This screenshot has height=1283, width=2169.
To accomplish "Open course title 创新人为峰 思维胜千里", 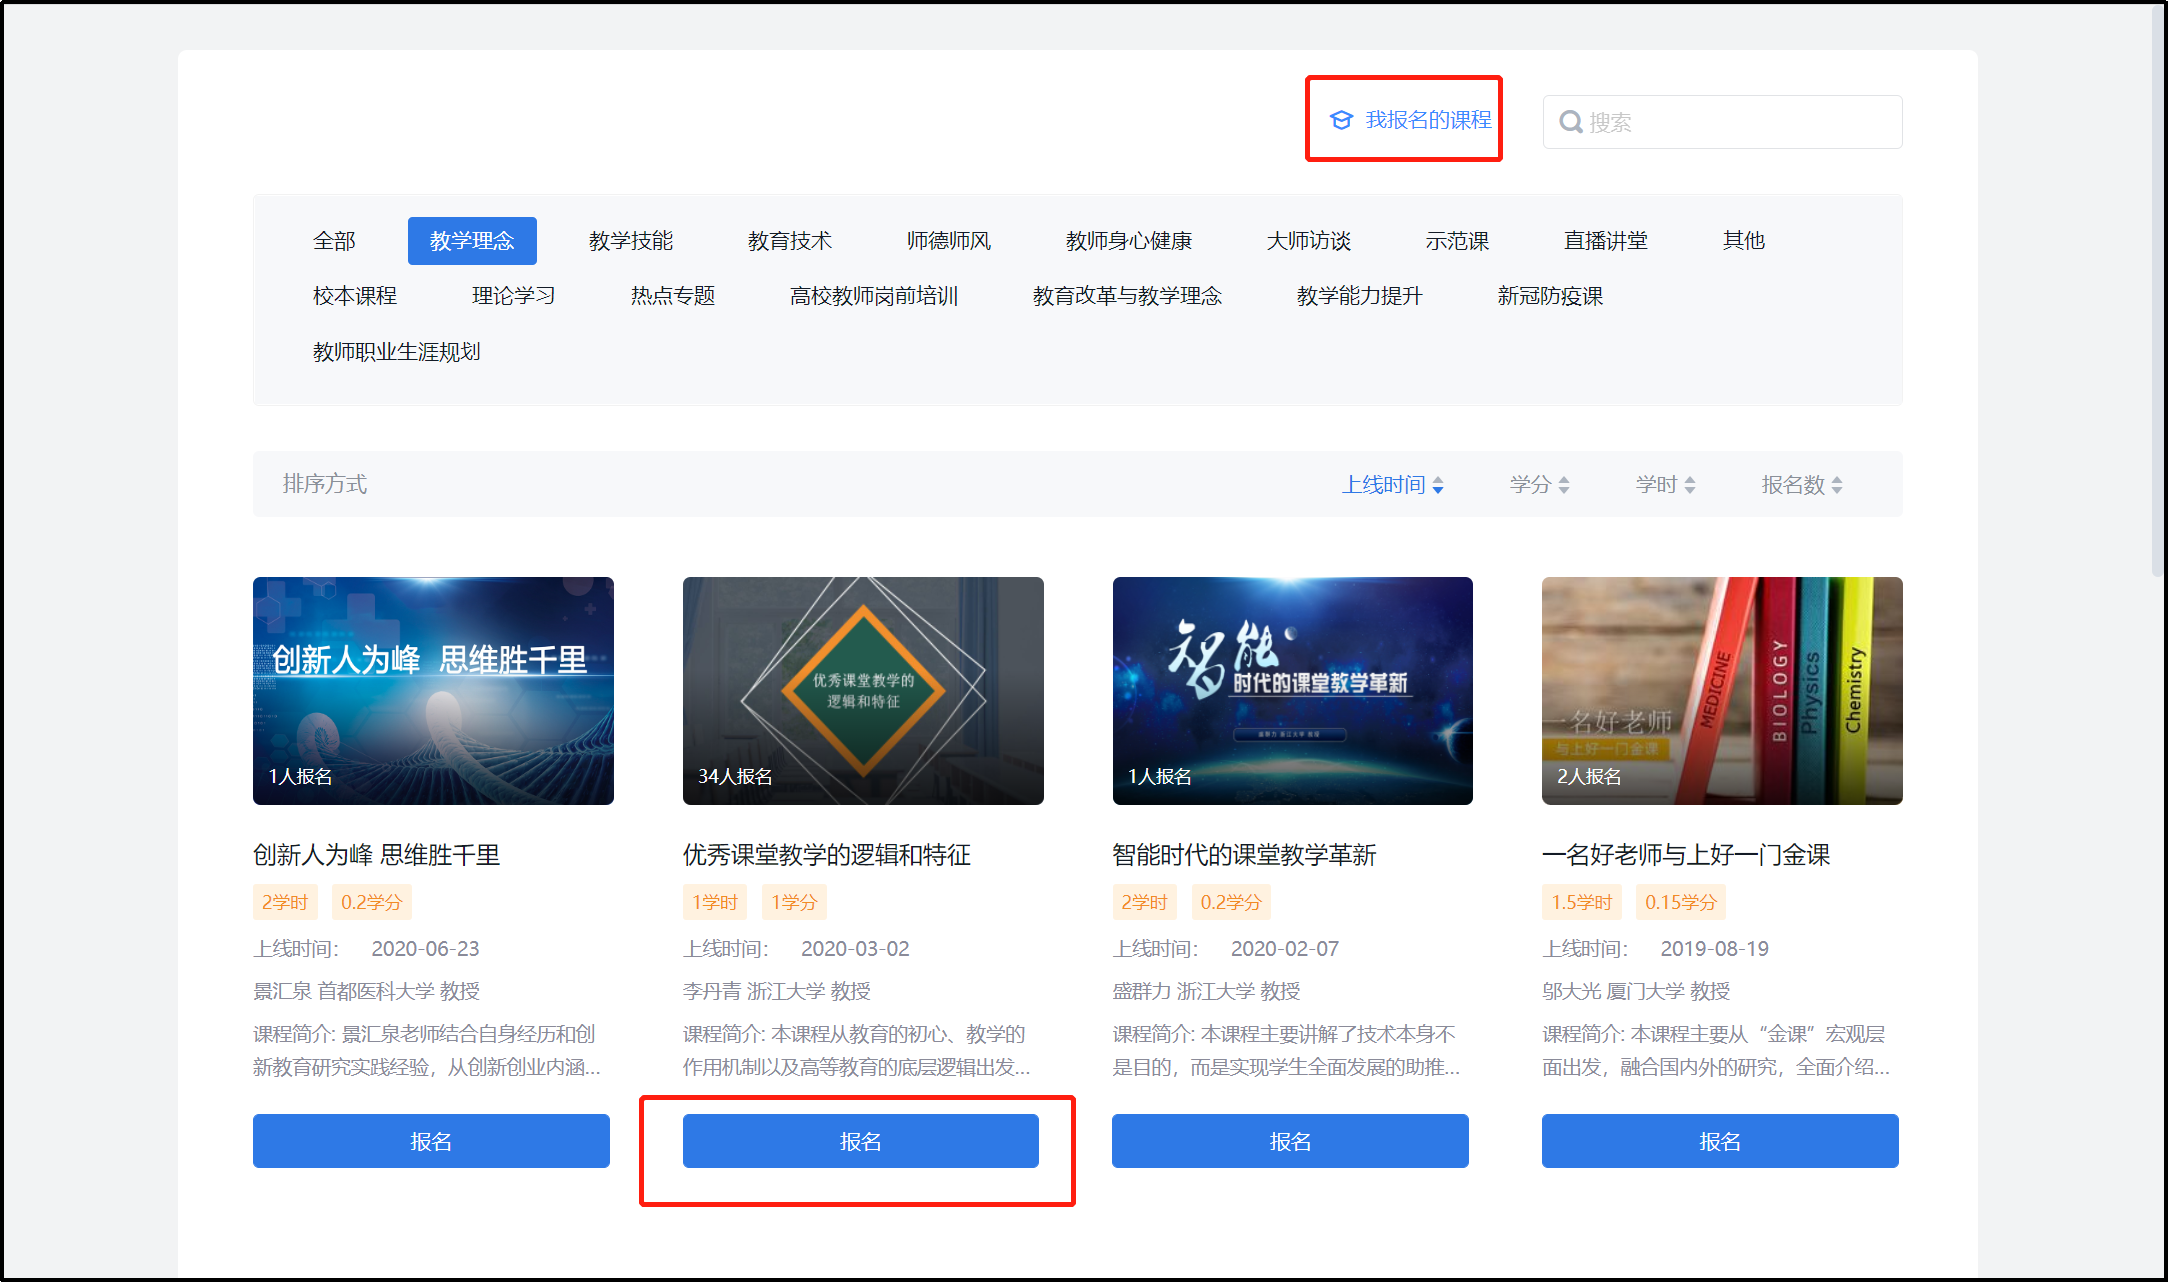I will pyautogui.click(x=376, y=855).
